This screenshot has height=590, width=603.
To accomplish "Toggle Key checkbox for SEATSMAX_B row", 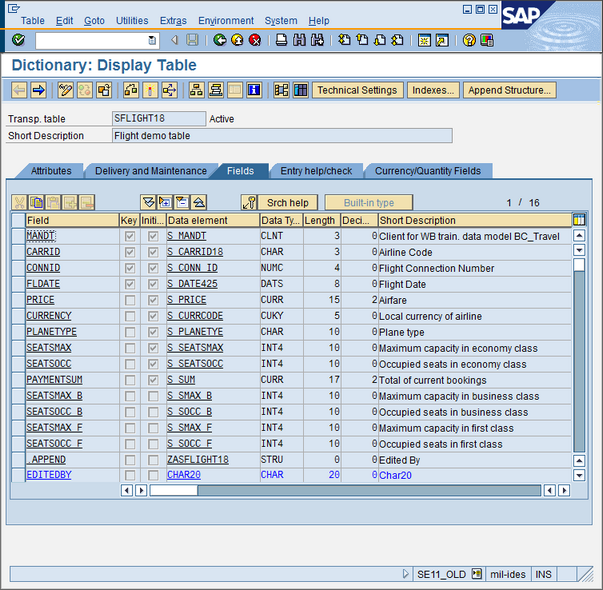I will click(130, 396).
